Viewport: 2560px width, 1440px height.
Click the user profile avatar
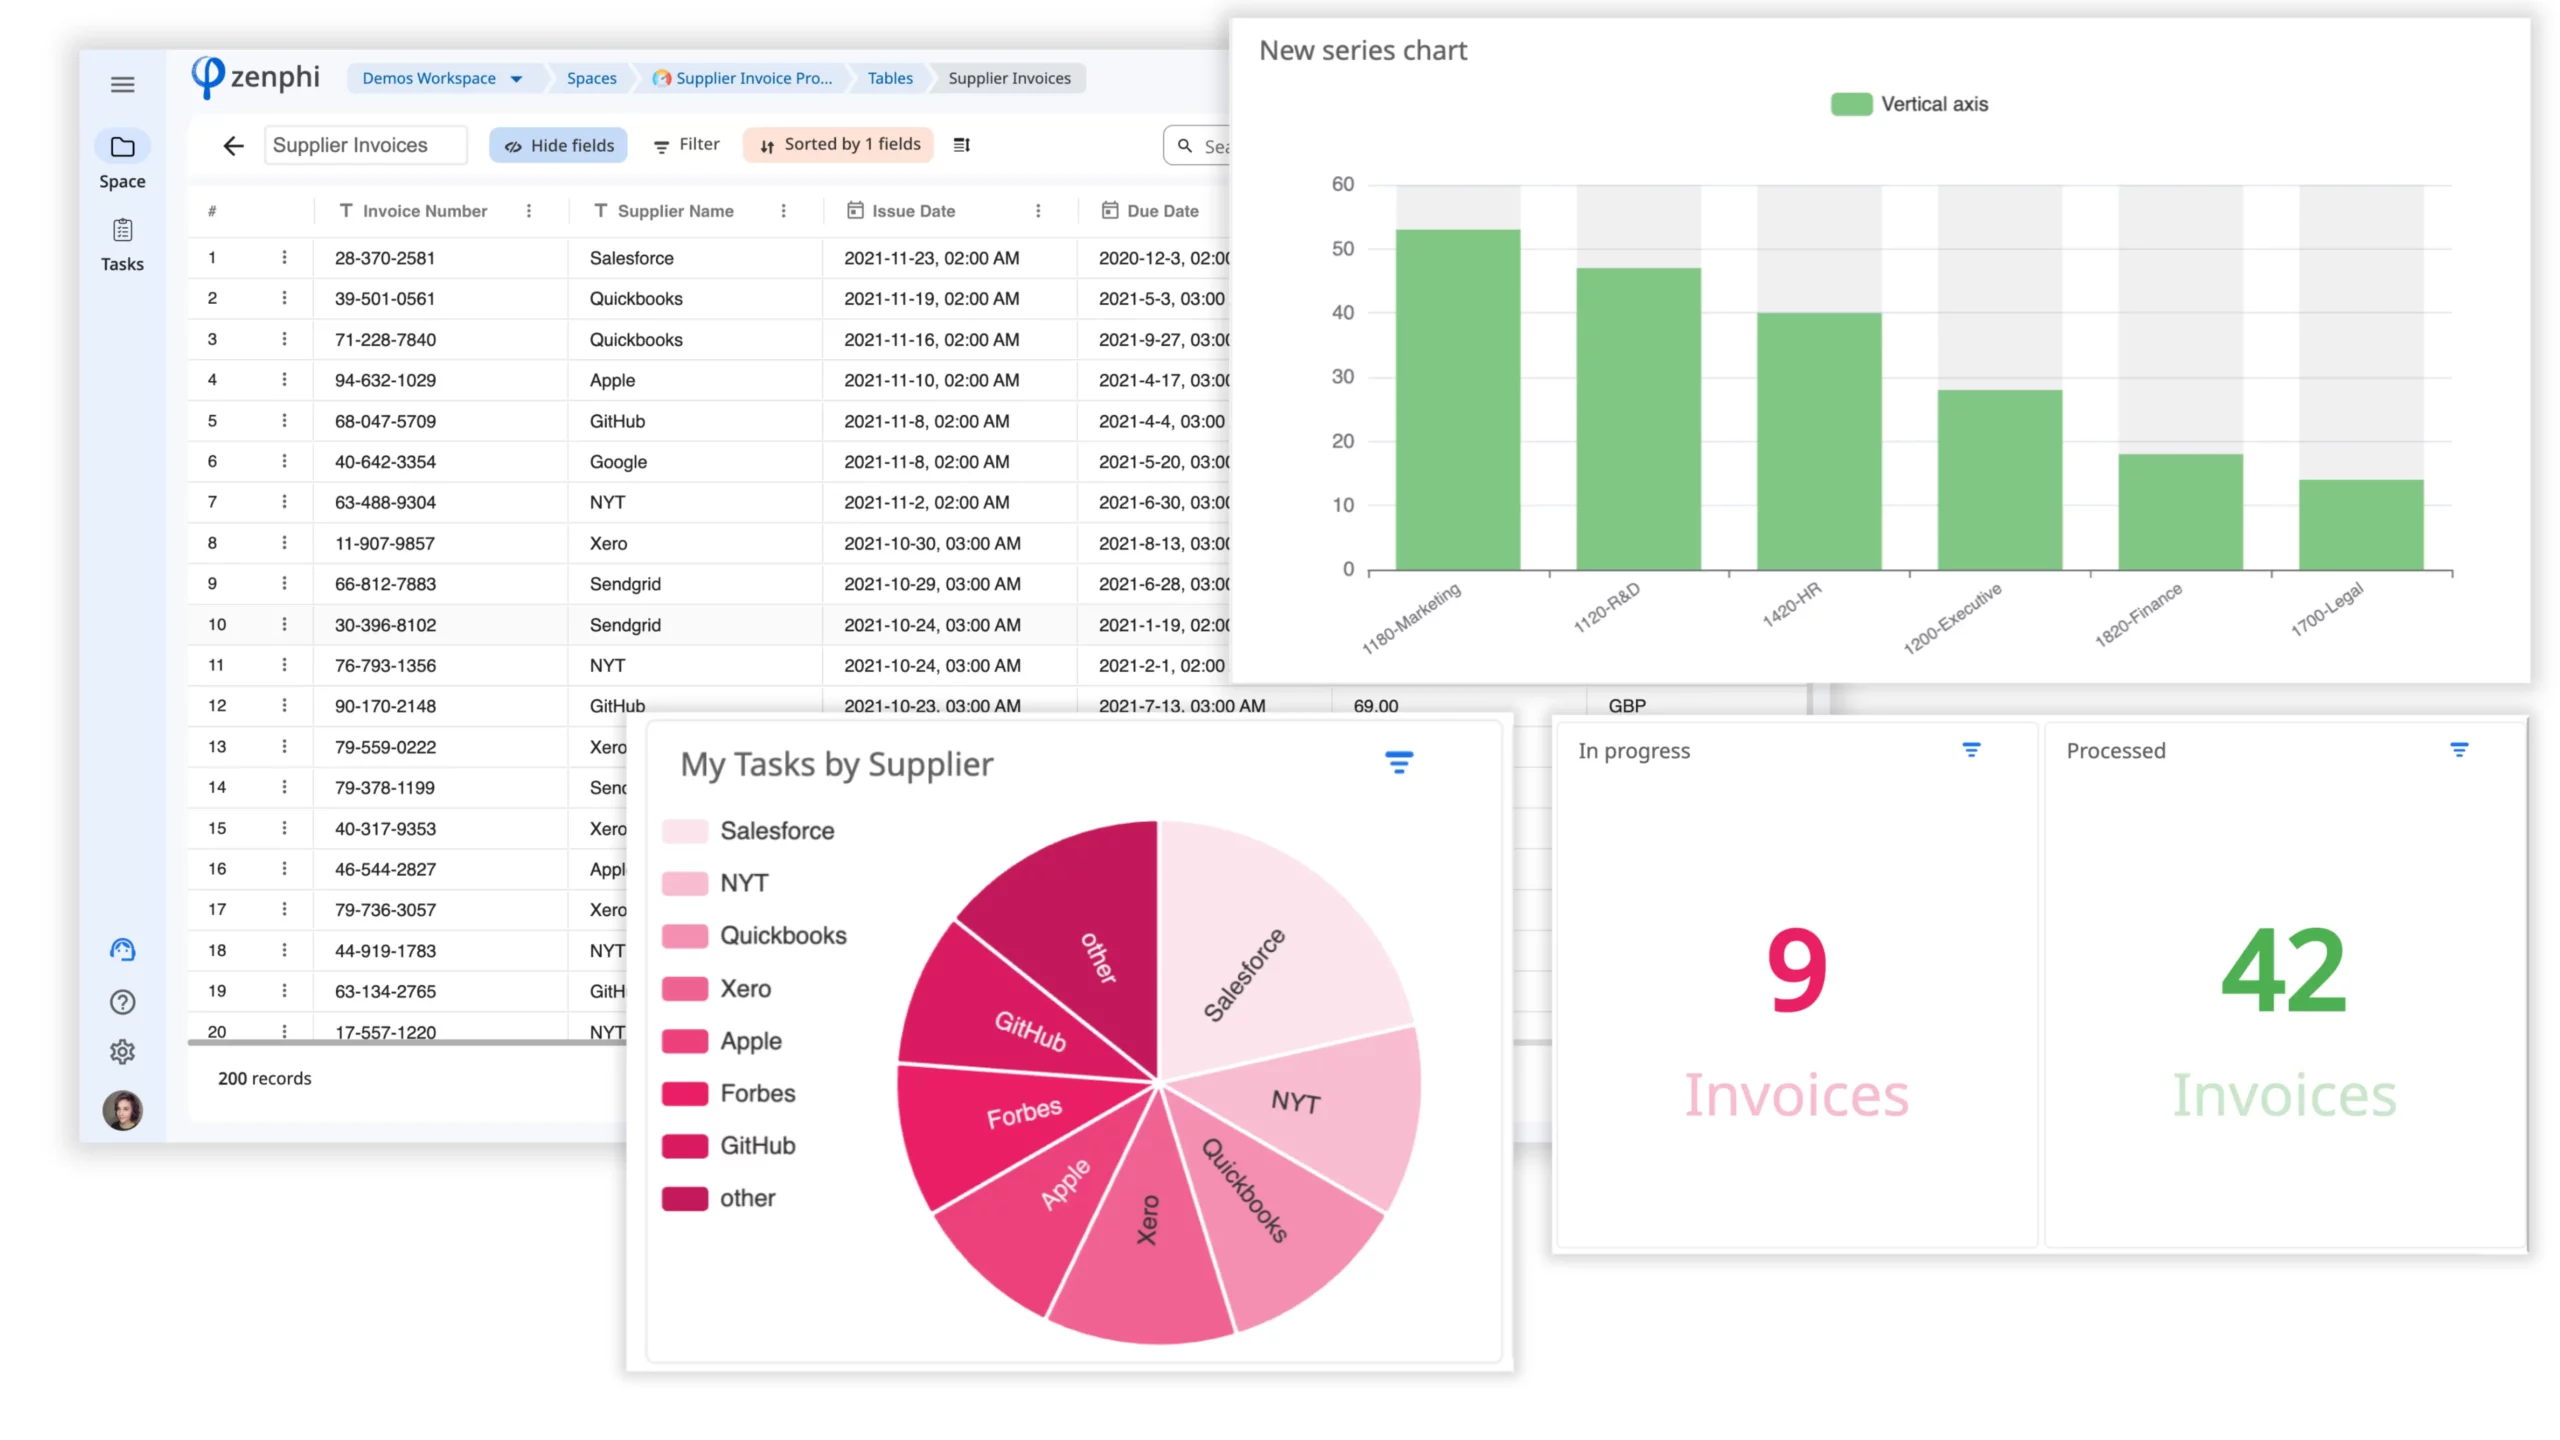tap(122, 1109)
